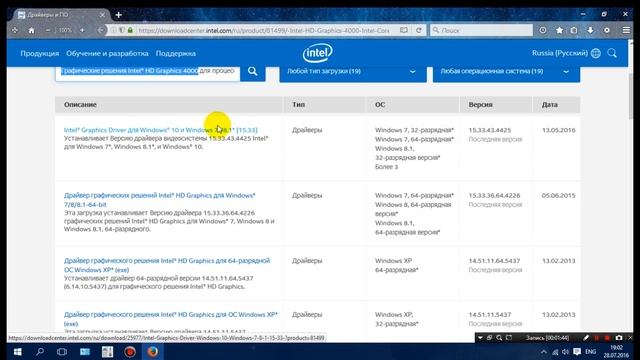This screenshot has height=360, width=640.
Task: Click the Firefox address bar URL
Action: coord(264,30)
